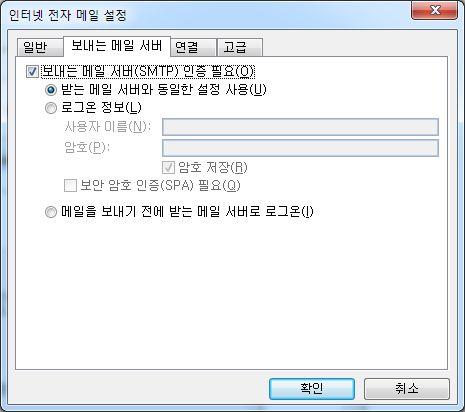The width and height of the screenshot is (465, 412).
Task: Click the 사용자 이름(N) label text
Action: pyautogui.click(x=108, y=127)
